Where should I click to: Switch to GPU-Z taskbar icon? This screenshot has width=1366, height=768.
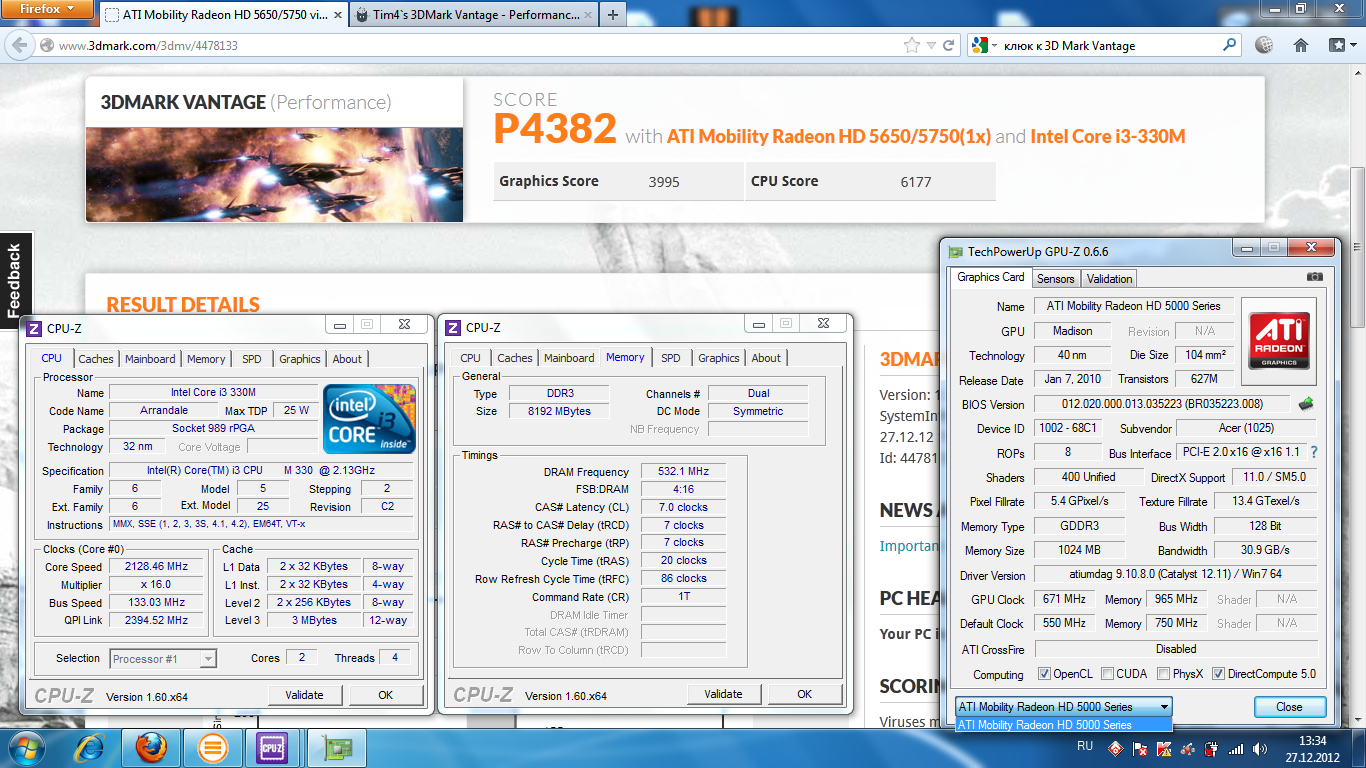(337, 747)
